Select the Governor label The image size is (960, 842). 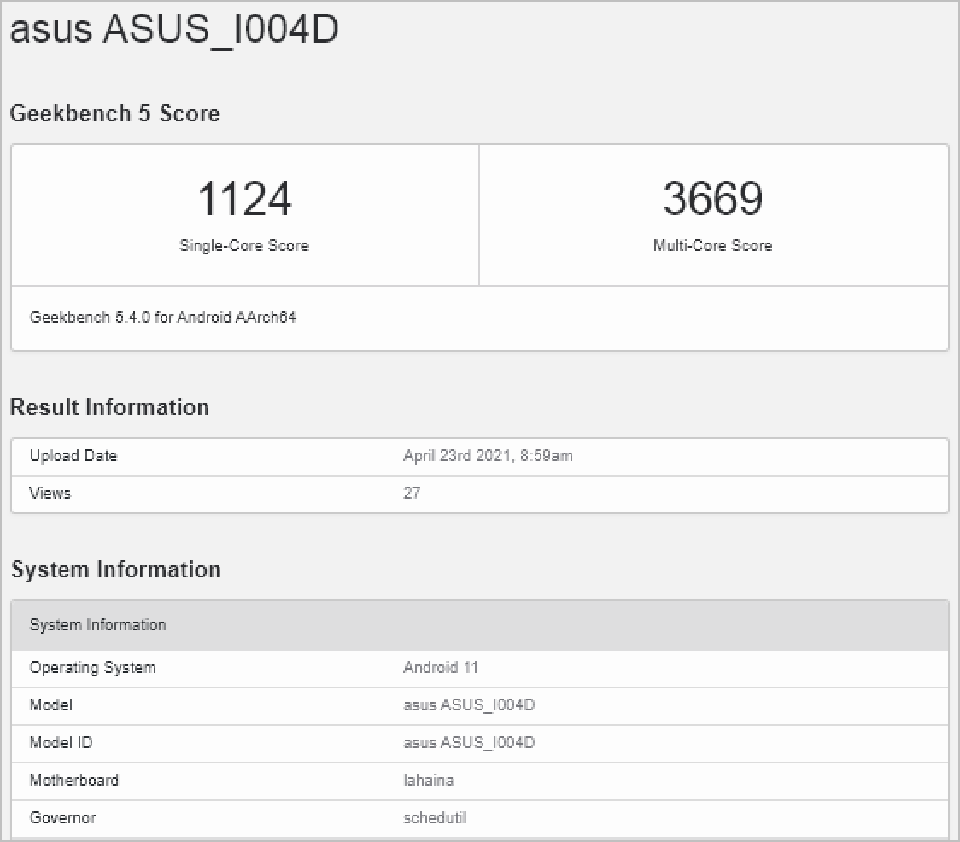tap(62, 818)
